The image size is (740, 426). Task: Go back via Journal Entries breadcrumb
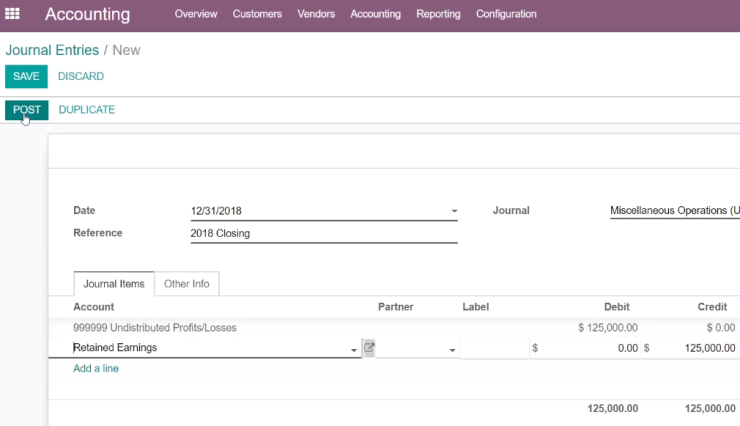[52, 50]
